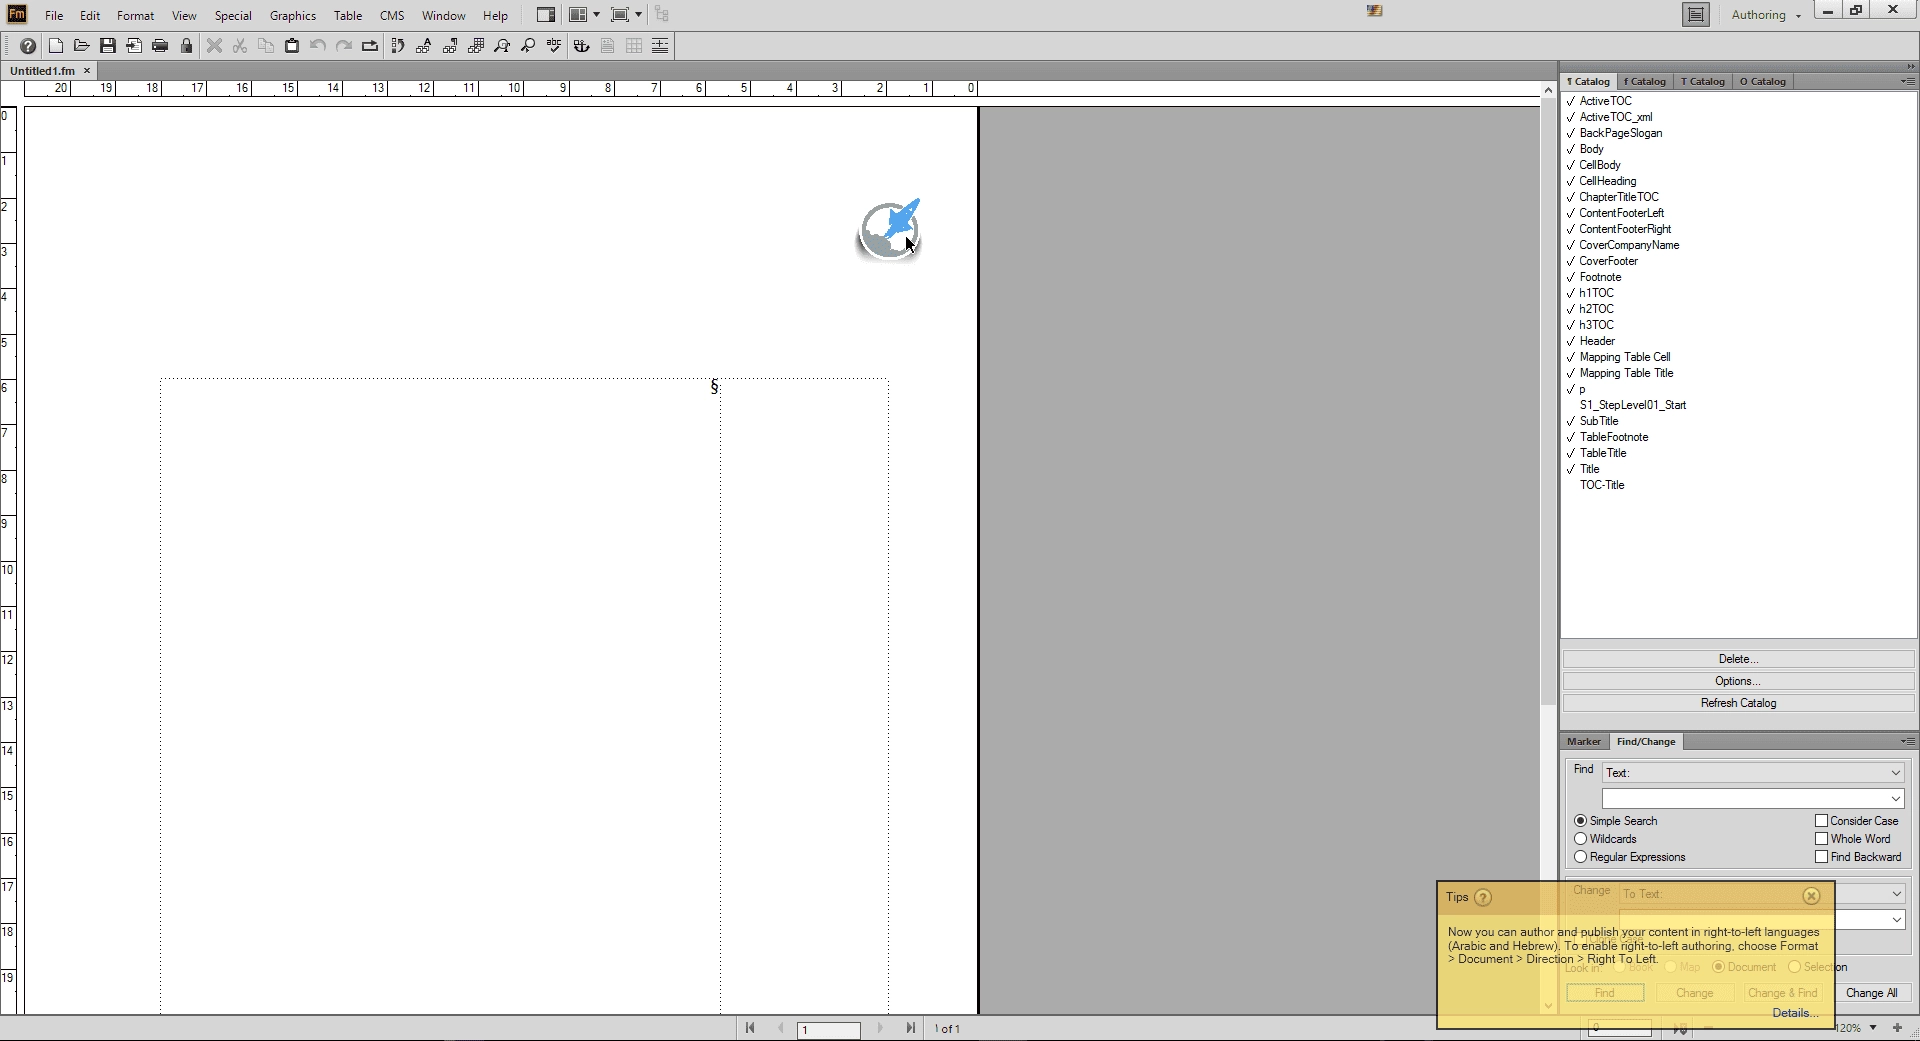
Task: Select the Wildcards radio button
Action: click(1580, 839)
